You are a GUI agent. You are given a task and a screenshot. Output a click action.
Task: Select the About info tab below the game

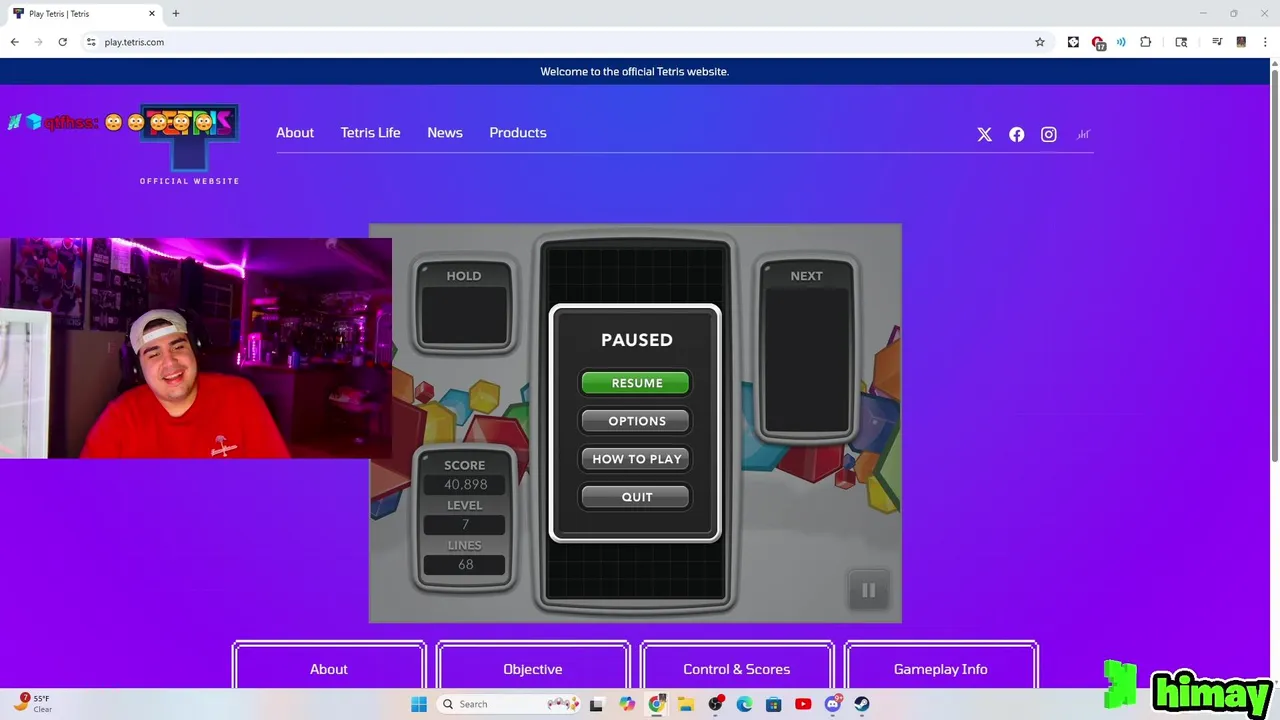pyautogui.click(x=329, y=668)
